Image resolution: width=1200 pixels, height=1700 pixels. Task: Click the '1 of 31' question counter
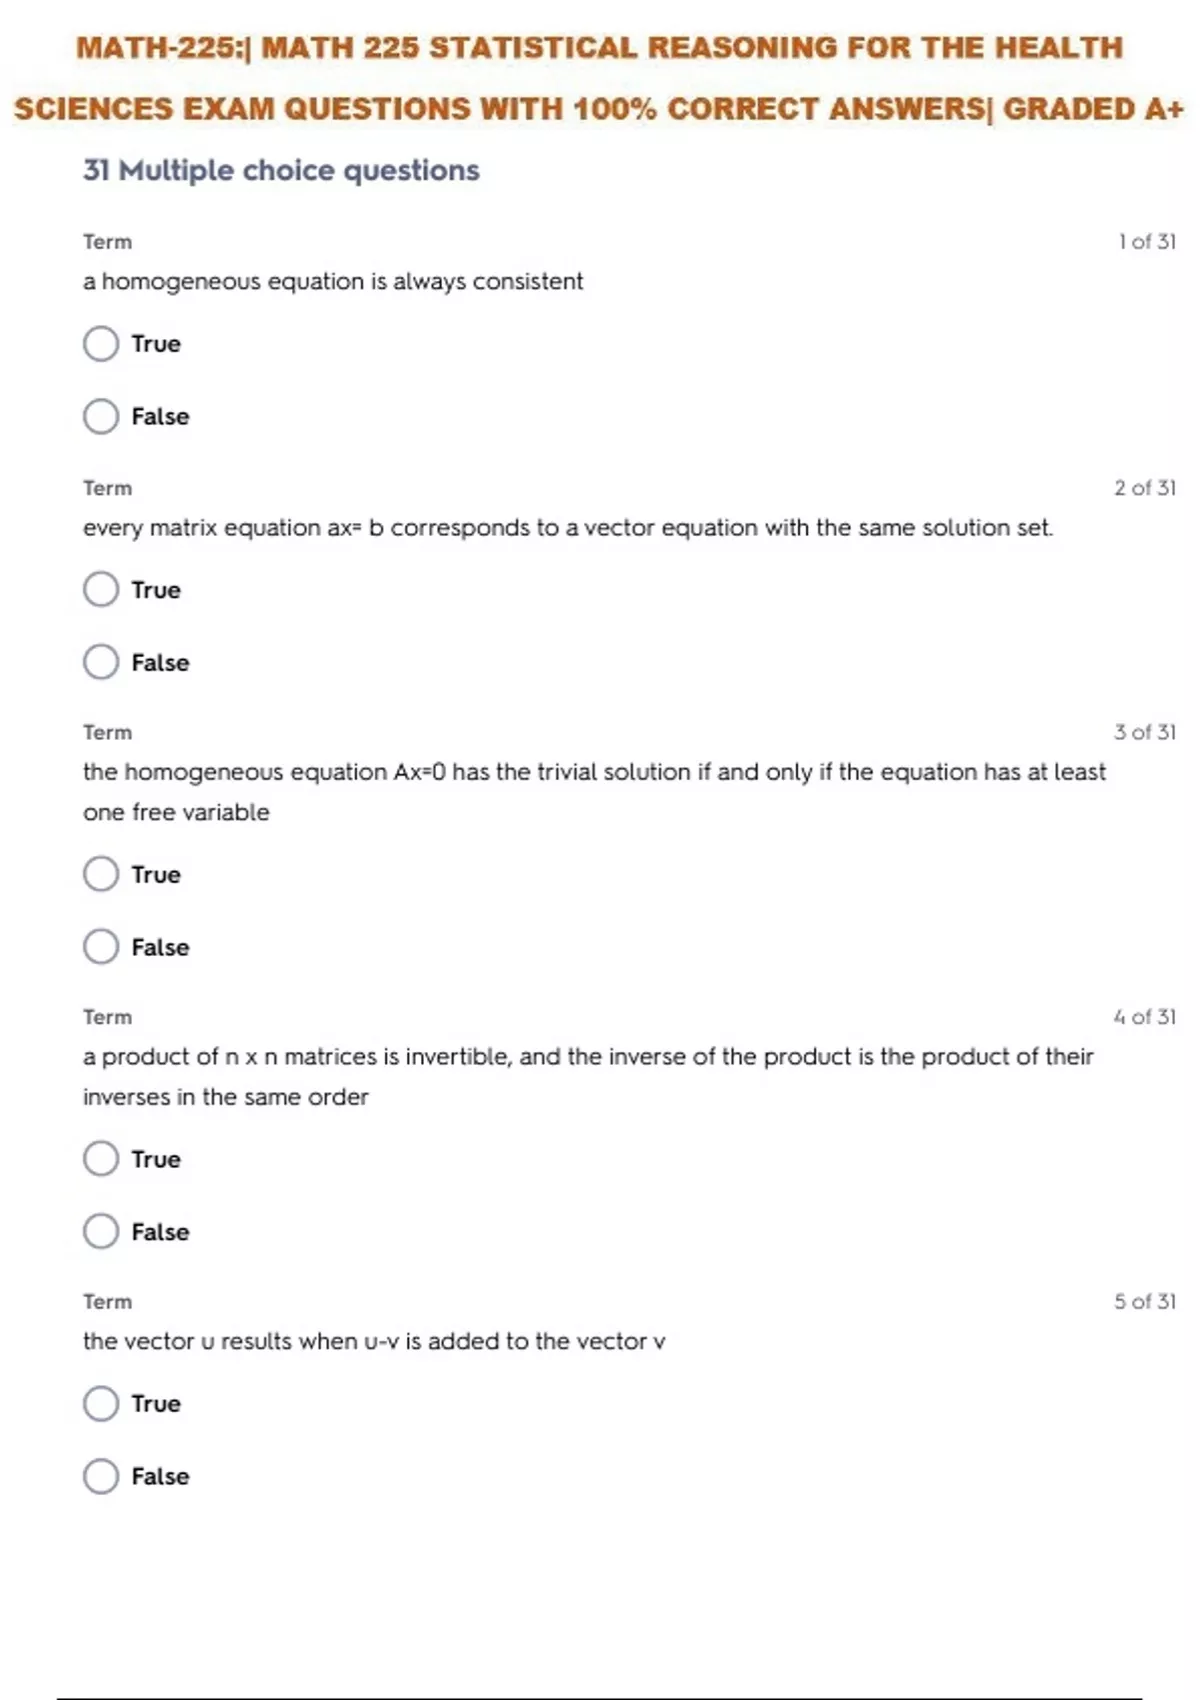[1147, 242]
